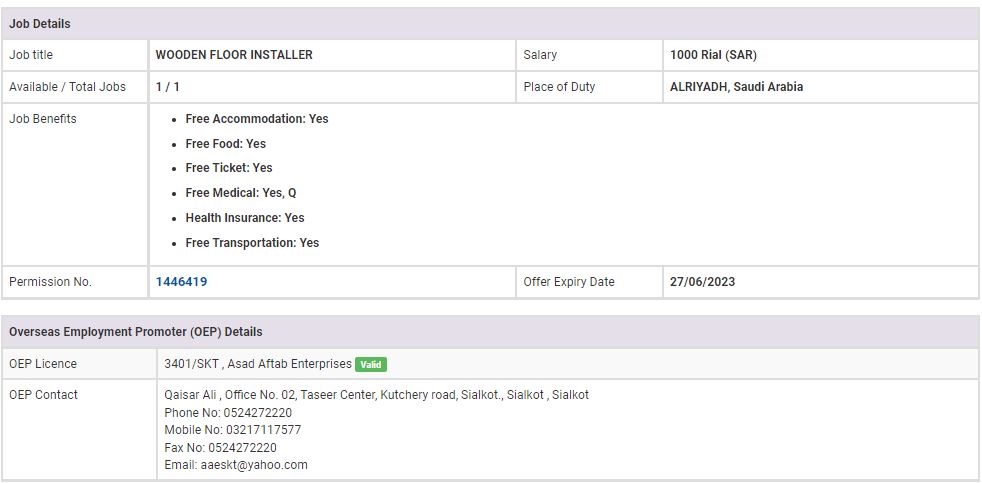Select the WOODEN FLOOR INSTALLER job title
Viewport: 982px width, 483px height.
234,55
